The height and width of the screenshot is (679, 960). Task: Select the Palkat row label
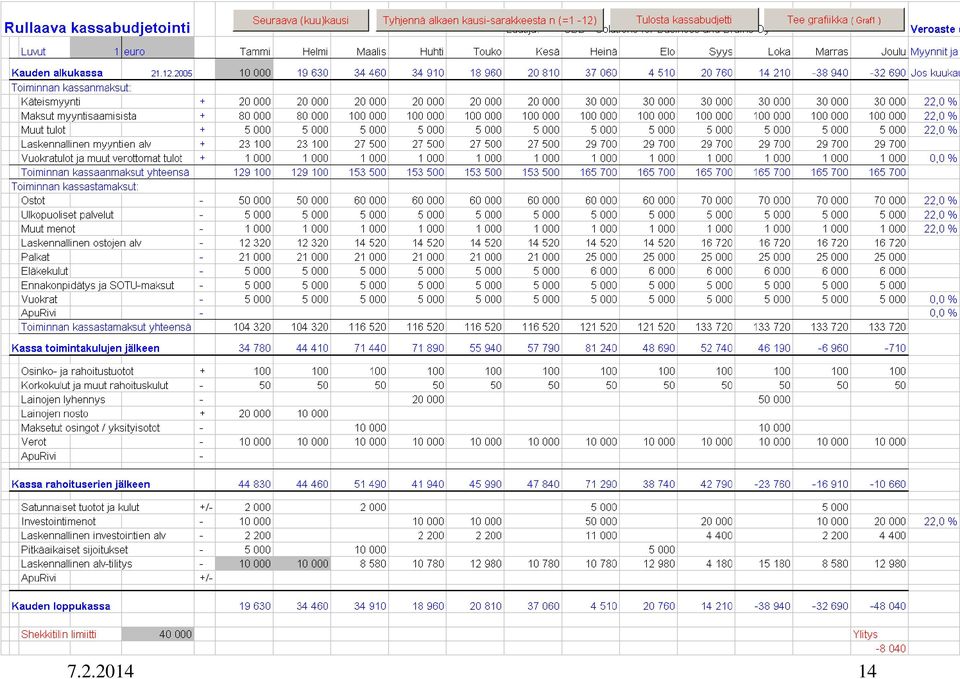tap(35, 257)
